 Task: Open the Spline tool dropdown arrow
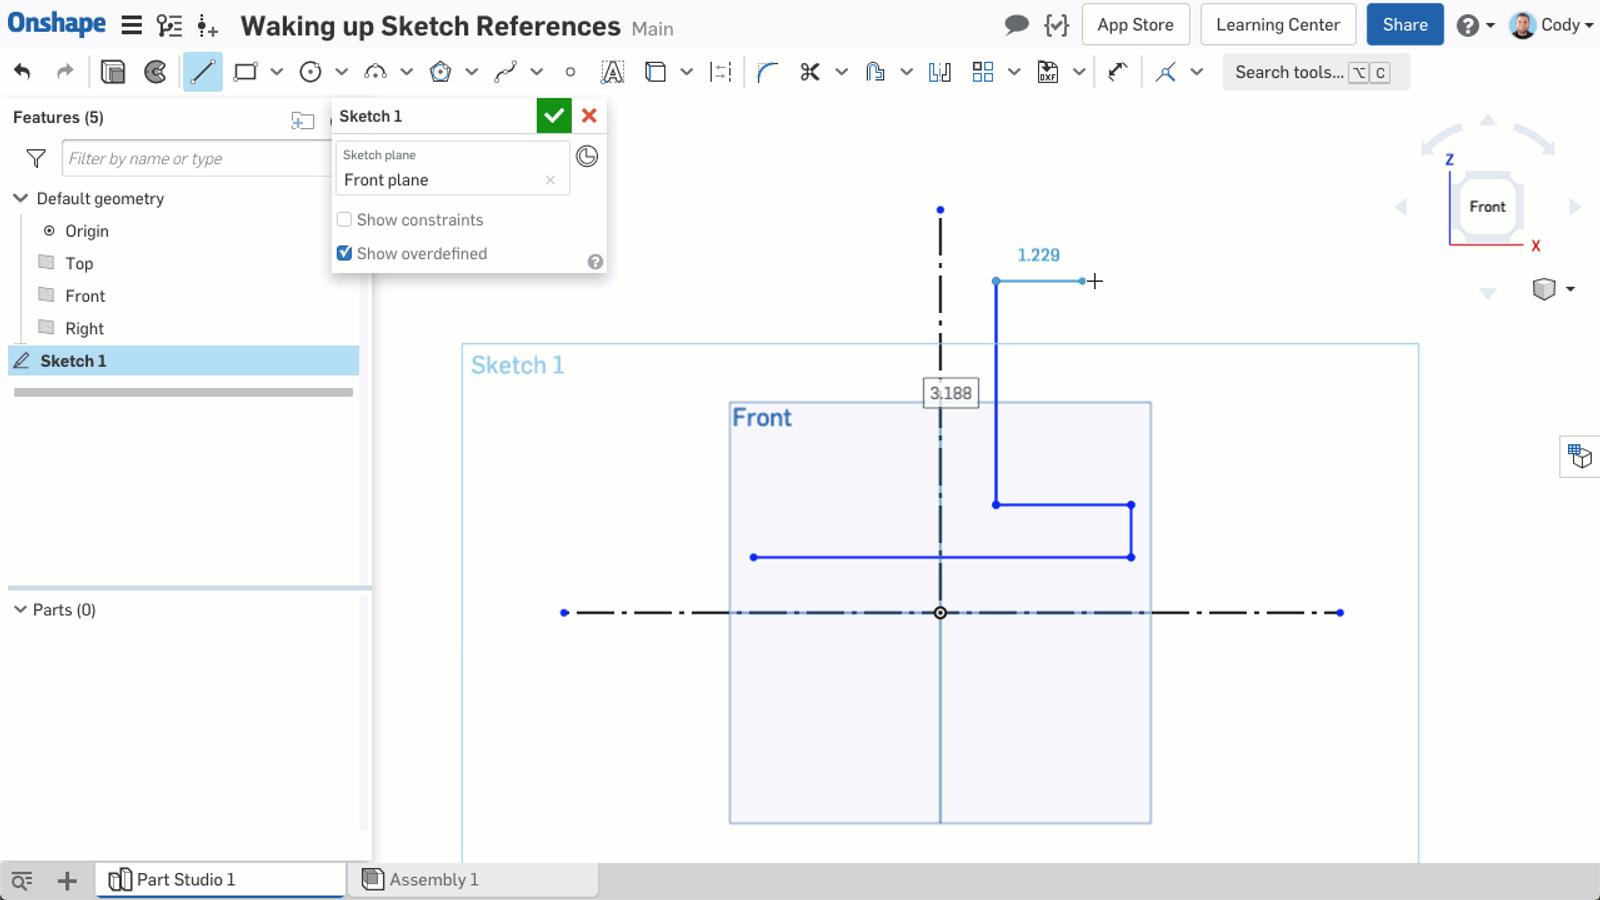pos(536,72)
